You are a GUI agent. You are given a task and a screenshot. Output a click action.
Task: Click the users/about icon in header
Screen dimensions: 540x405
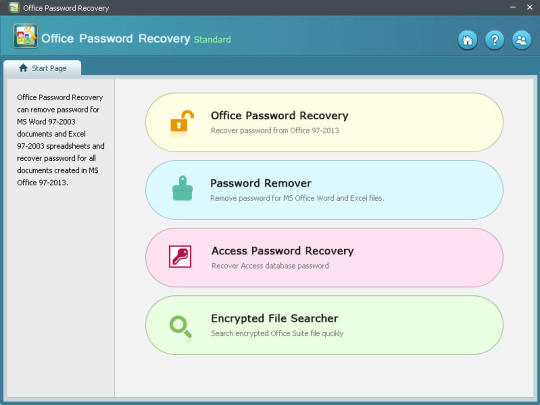(521, 40)
